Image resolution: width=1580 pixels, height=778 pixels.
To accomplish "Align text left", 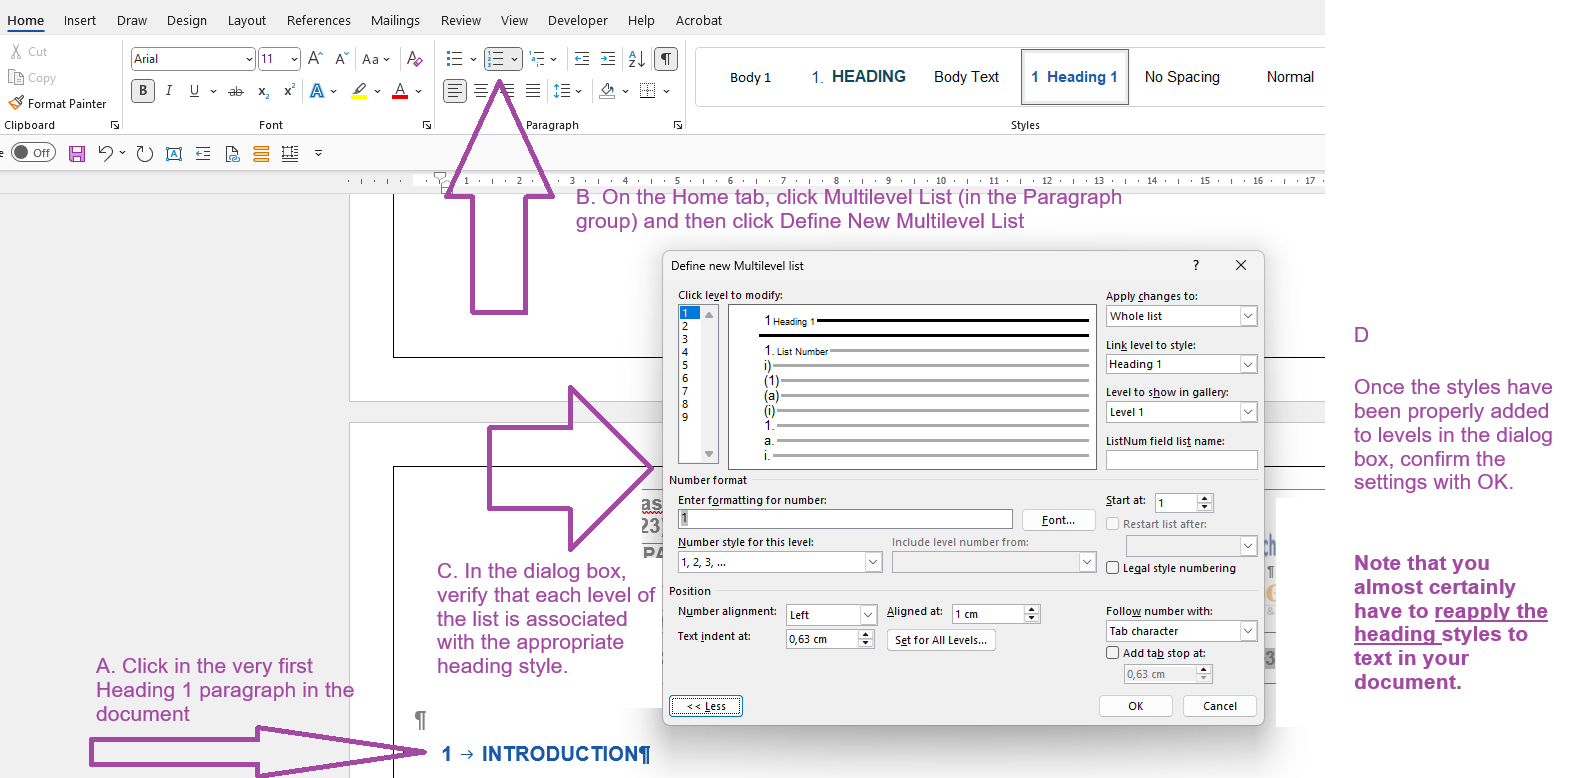I will (x=455, y=91).
